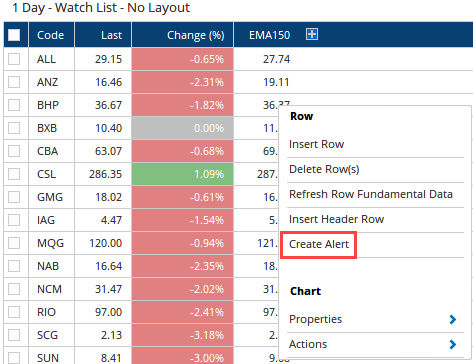Toggle the select-all checkbox in header

tap(14, 35)
